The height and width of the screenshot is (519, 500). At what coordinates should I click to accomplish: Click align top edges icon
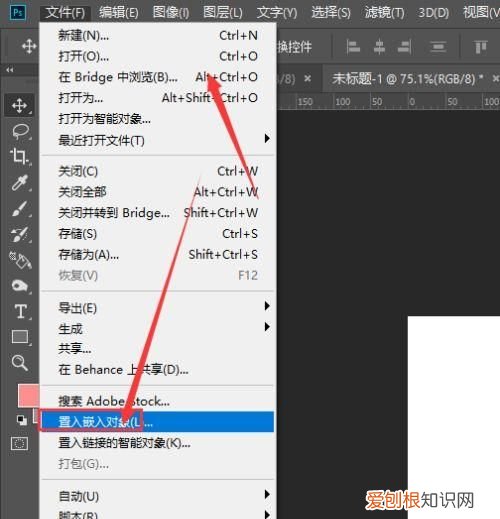coord(480,47)
